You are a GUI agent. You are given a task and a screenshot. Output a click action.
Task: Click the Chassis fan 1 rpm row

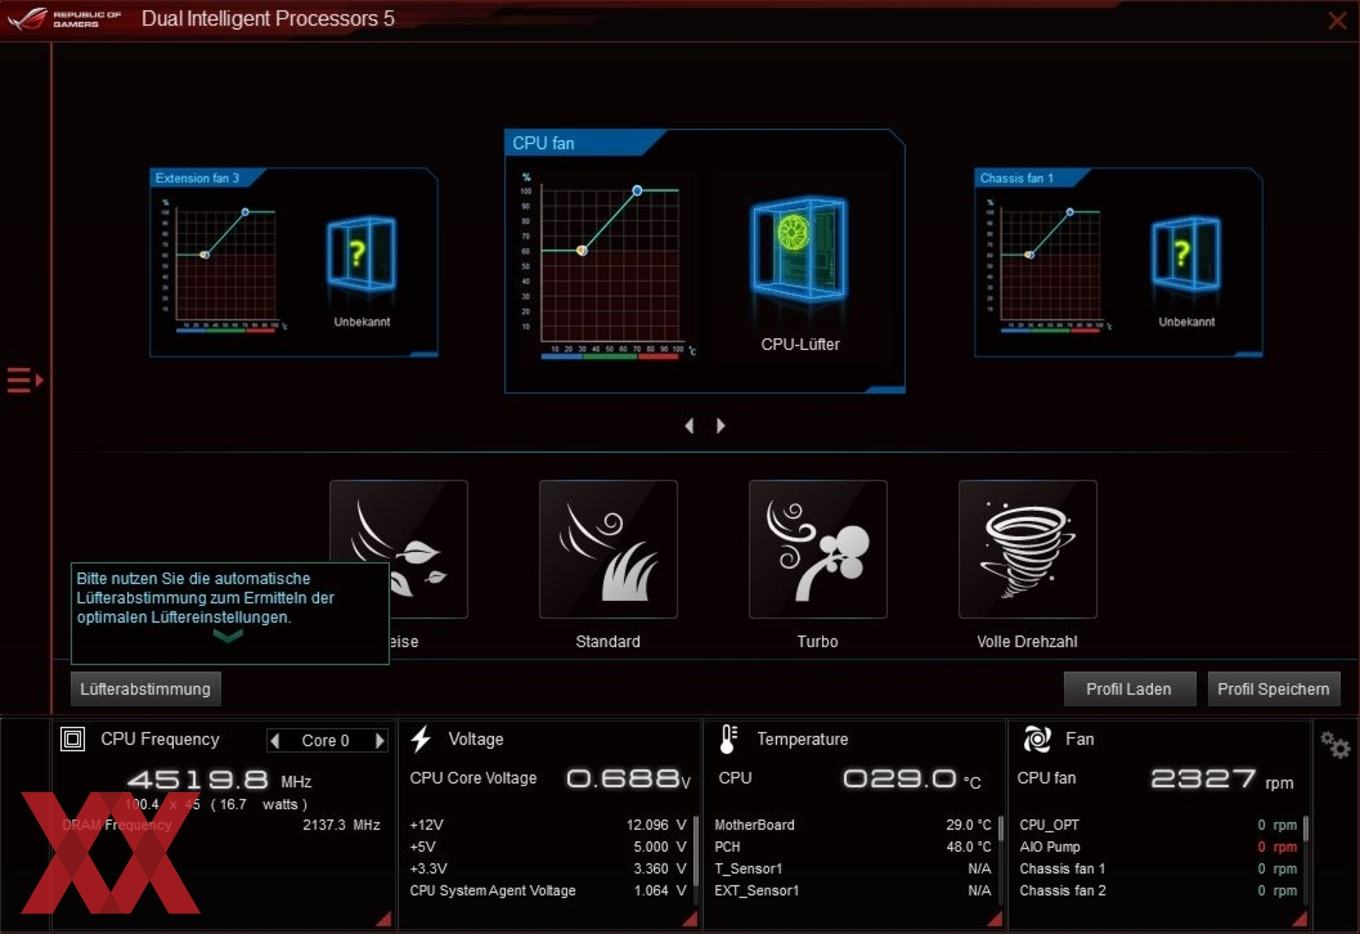1158,869
